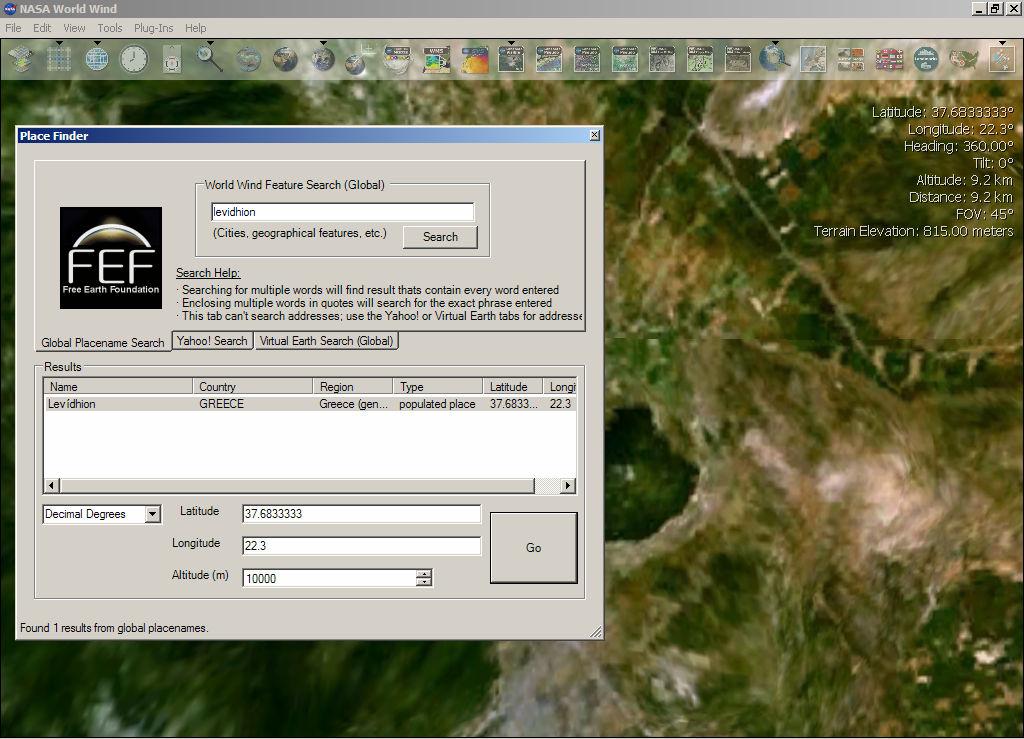Toggle the round Landmarks icon
The height and width of the screenshot is (739, 1024).
point(926,60)
